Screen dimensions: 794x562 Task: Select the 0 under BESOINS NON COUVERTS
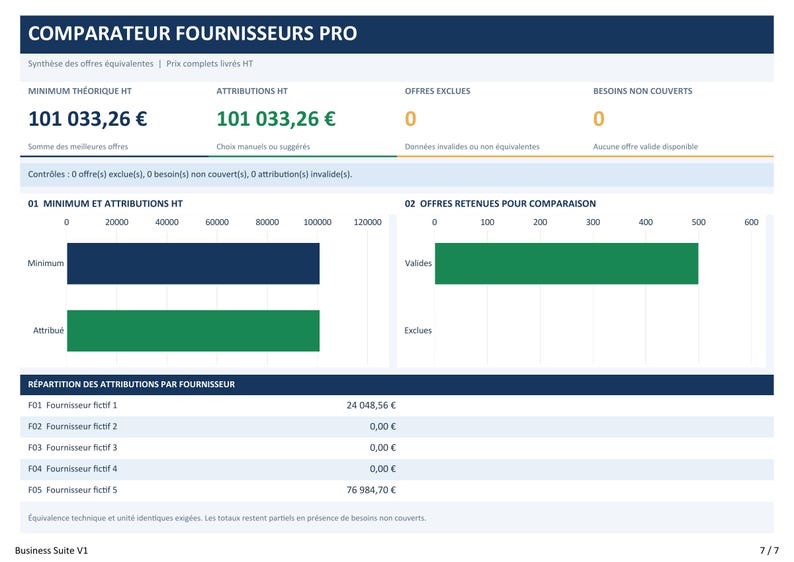pyautogui.click(x=599, y=119)
